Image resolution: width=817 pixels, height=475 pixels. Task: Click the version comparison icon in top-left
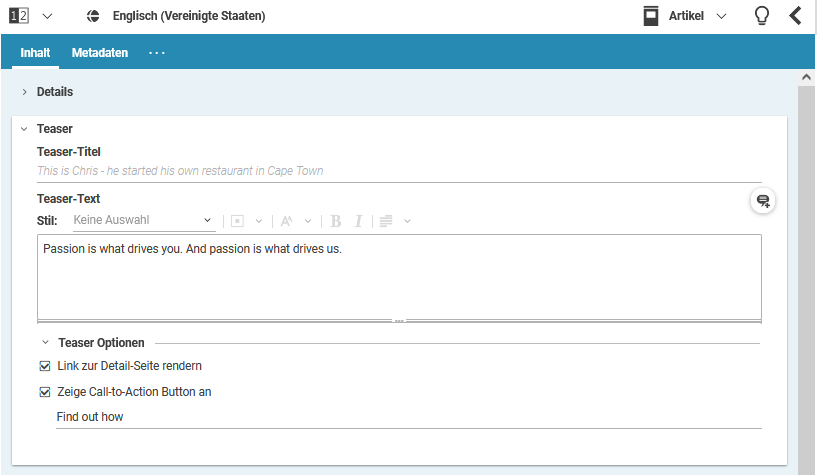[19, 16]
